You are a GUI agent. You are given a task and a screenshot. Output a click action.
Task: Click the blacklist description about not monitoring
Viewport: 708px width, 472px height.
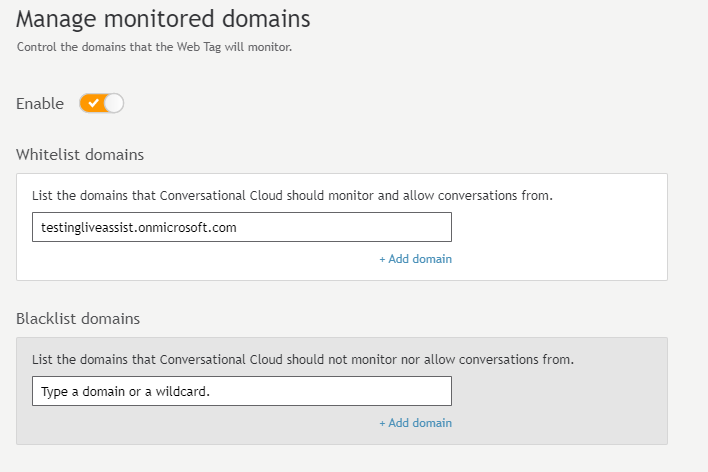(x=303, y=360)
